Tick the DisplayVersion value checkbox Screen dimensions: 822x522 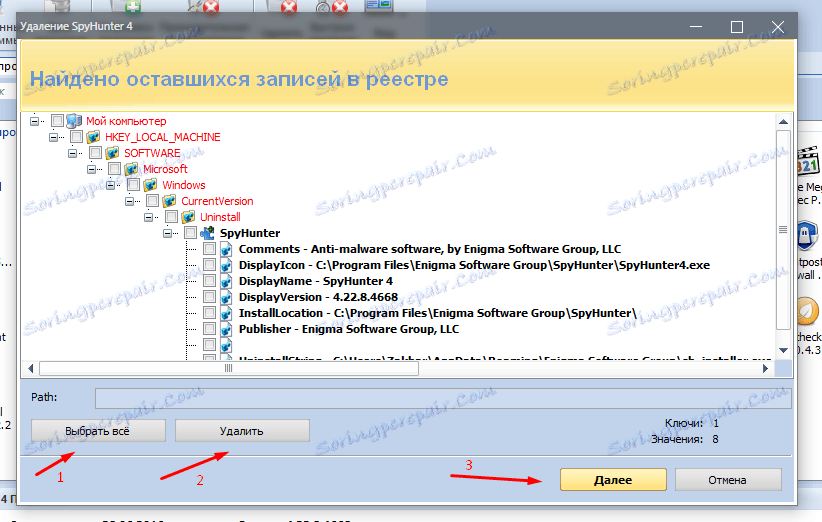[209, 297]
